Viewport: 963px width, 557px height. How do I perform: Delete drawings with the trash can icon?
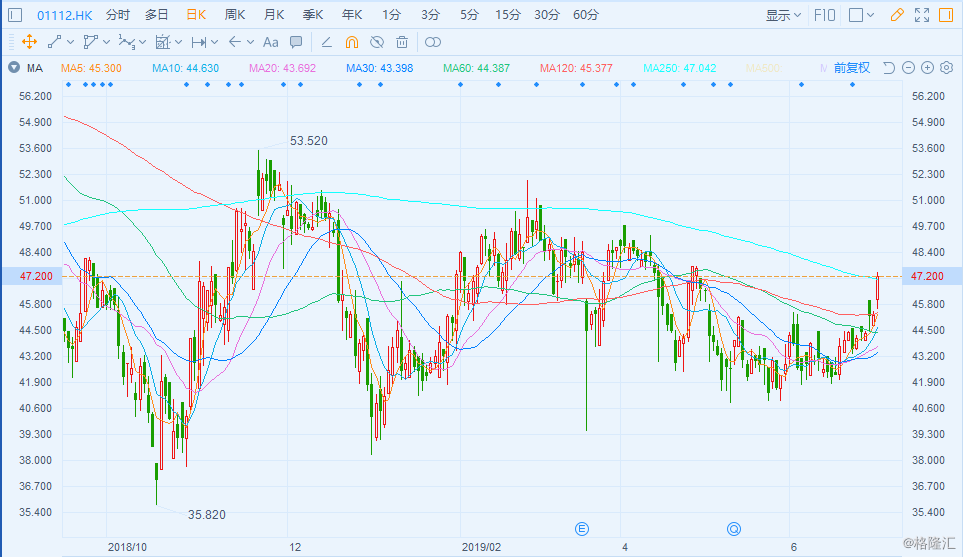402,42
